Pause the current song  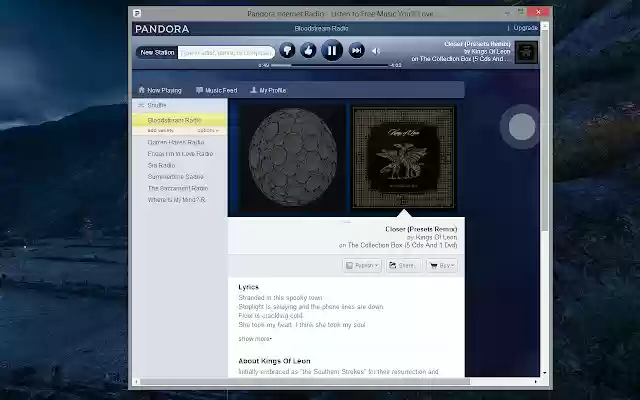click(x=332, y=50)
